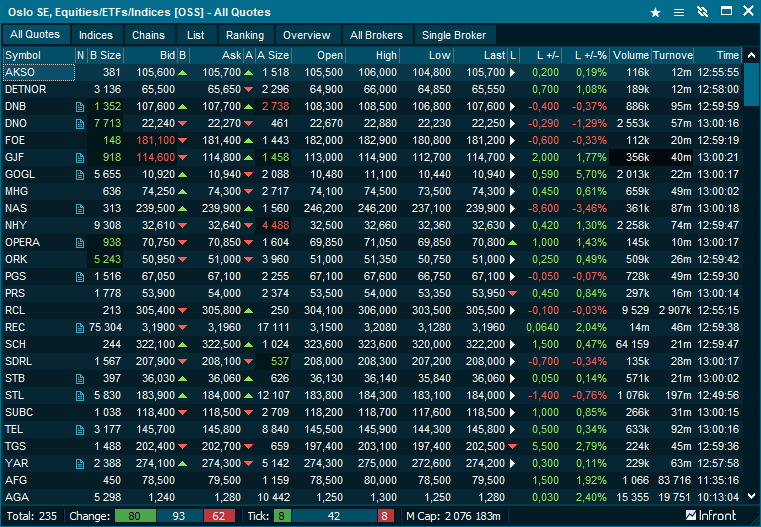Sort by the Symbol column header
The height and width of the screenshot is (527, 761).
click(x=38, y=55)
